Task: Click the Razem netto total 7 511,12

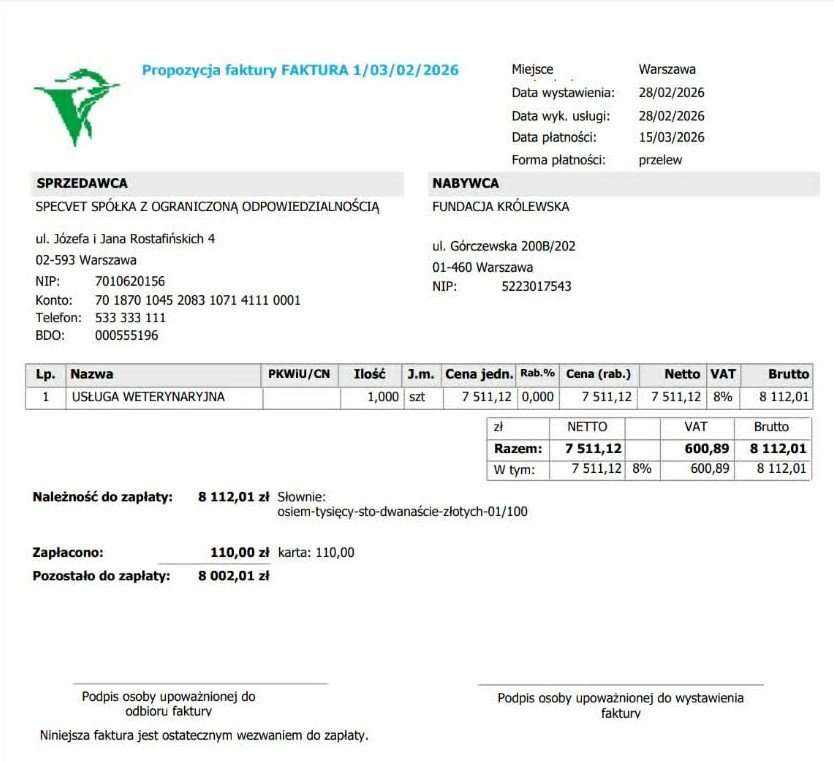Action: [593, 449]
